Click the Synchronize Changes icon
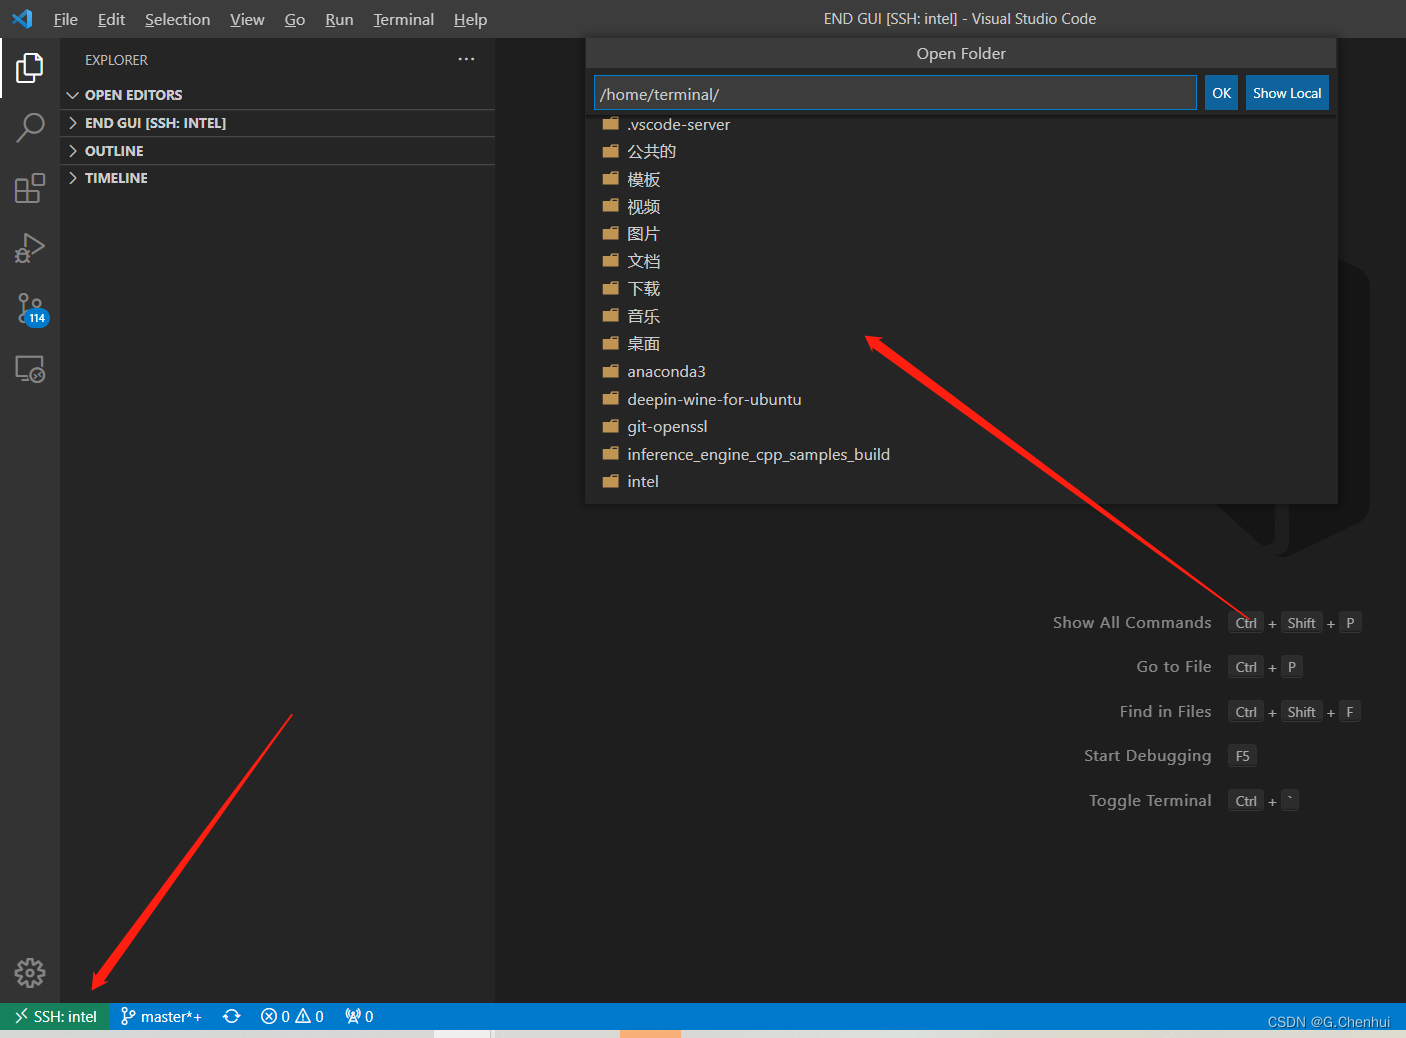This screenshot has width=1406, height=1038. coord(232,1016)
